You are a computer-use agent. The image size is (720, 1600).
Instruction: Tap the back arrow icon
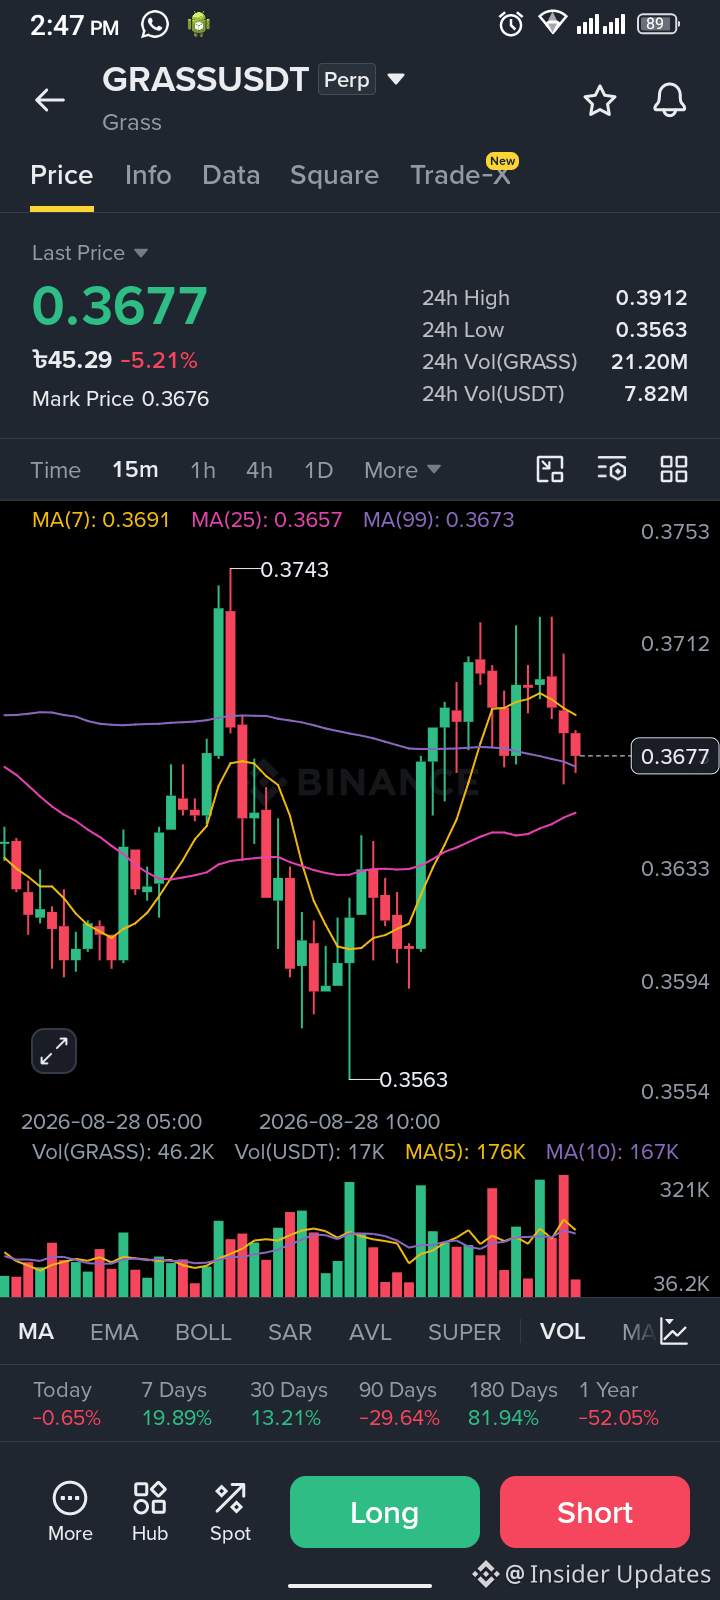click(x=50, y=100)
